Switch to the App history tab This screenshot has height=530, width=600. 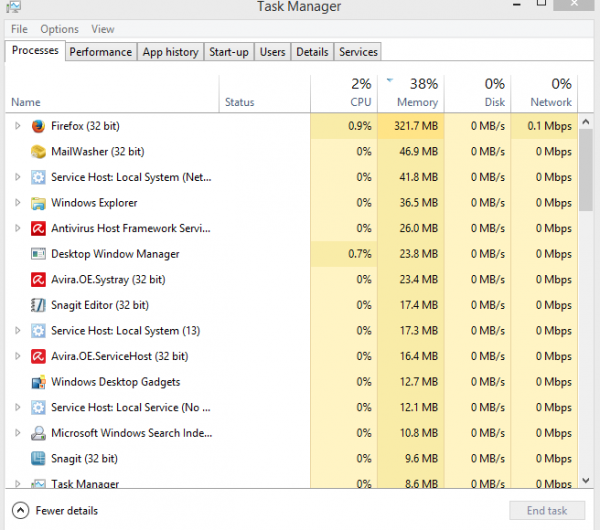coord(170,52)
